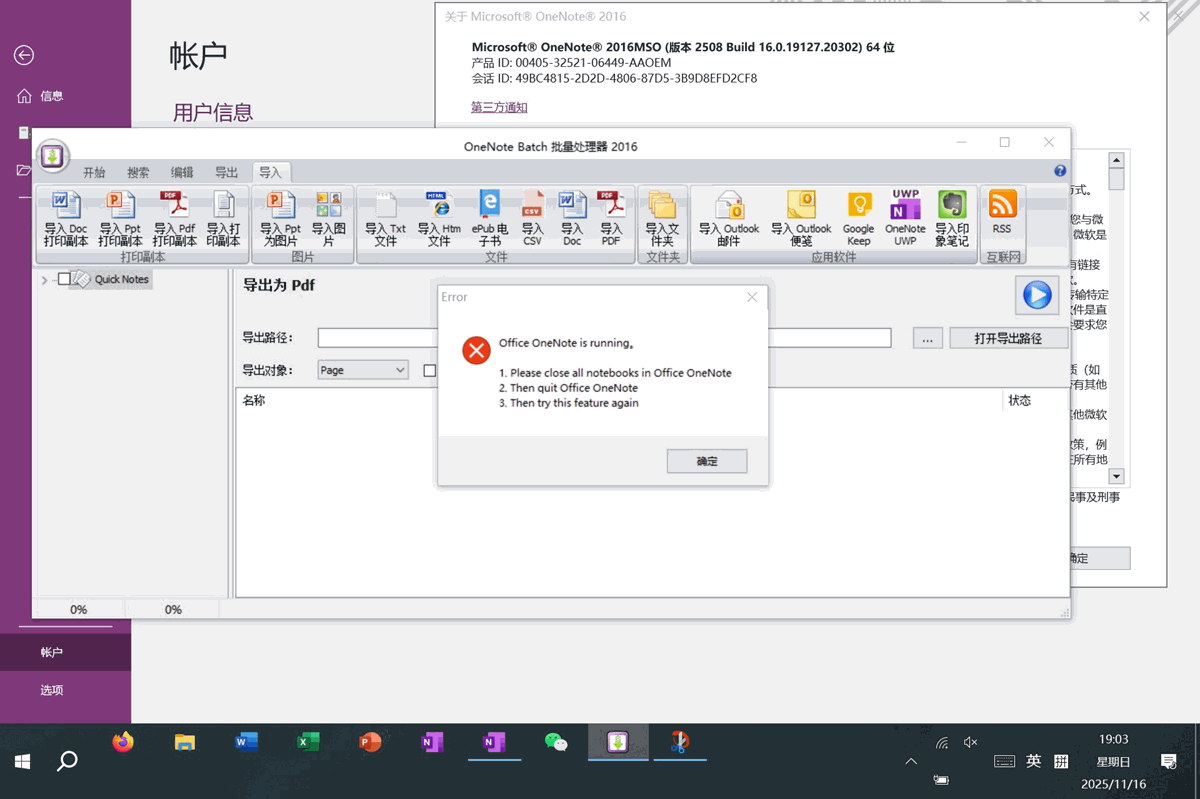Click the scroll down arrow in About dialog
The width and height of the screenshot is (1200, 799).
click(1116, 477)
